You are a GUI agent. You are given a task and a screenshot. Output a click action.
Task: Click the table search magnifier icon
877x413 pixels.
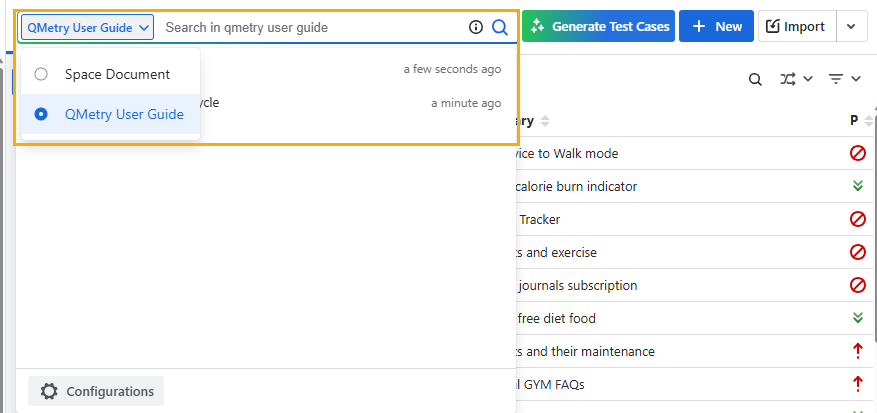(x=756, y=79)
